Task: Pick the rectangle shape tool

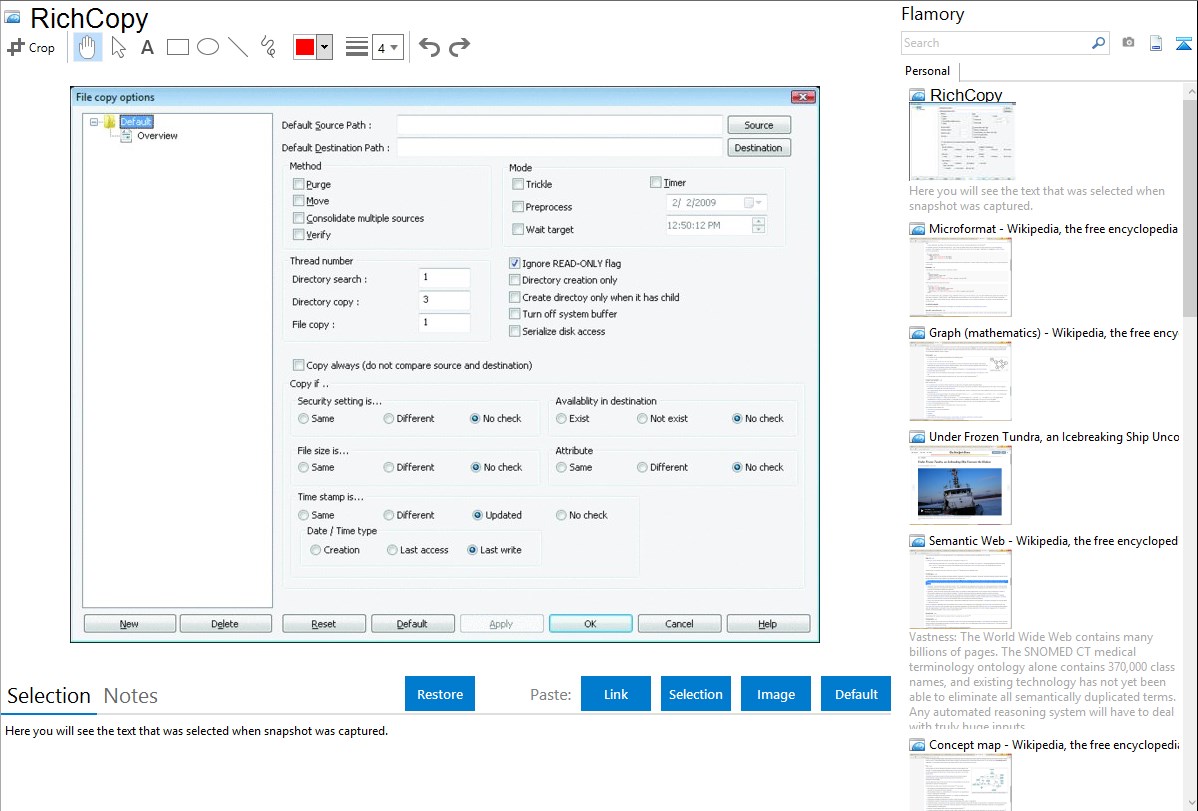Action: coord(178,47)
